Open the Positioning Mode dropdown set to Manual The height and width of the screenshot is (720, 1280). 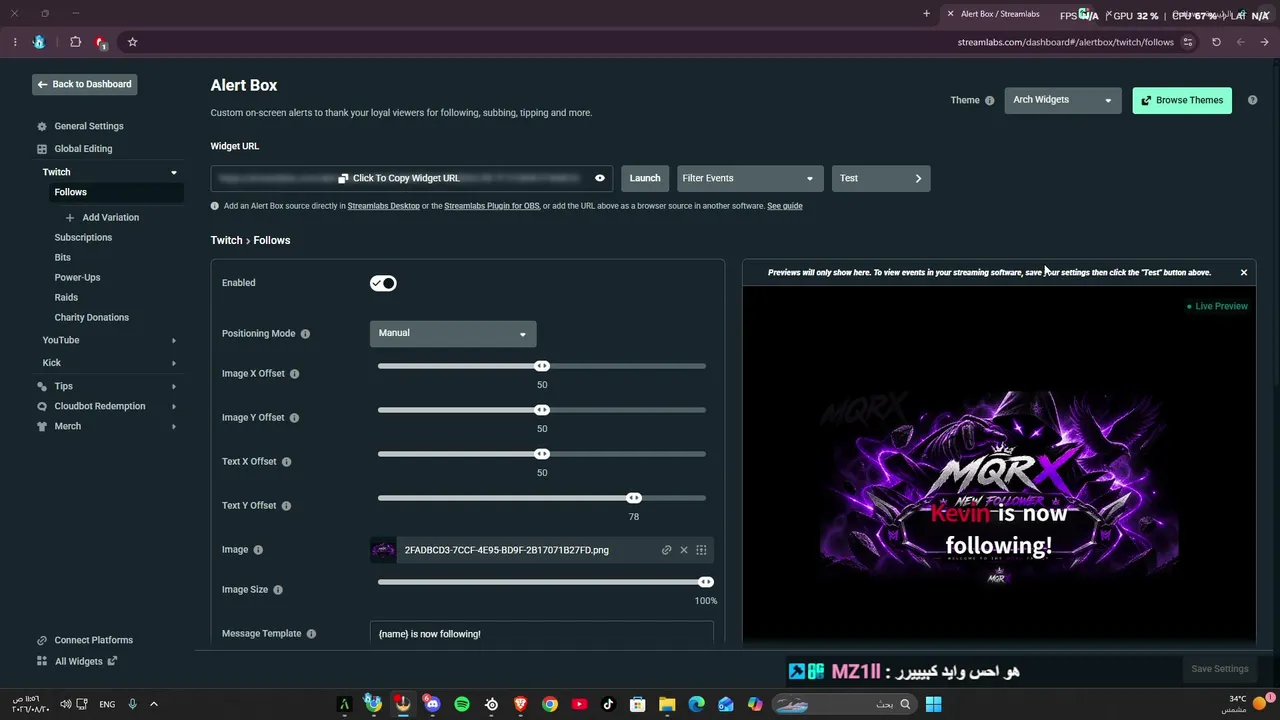[x=453, y=333]
